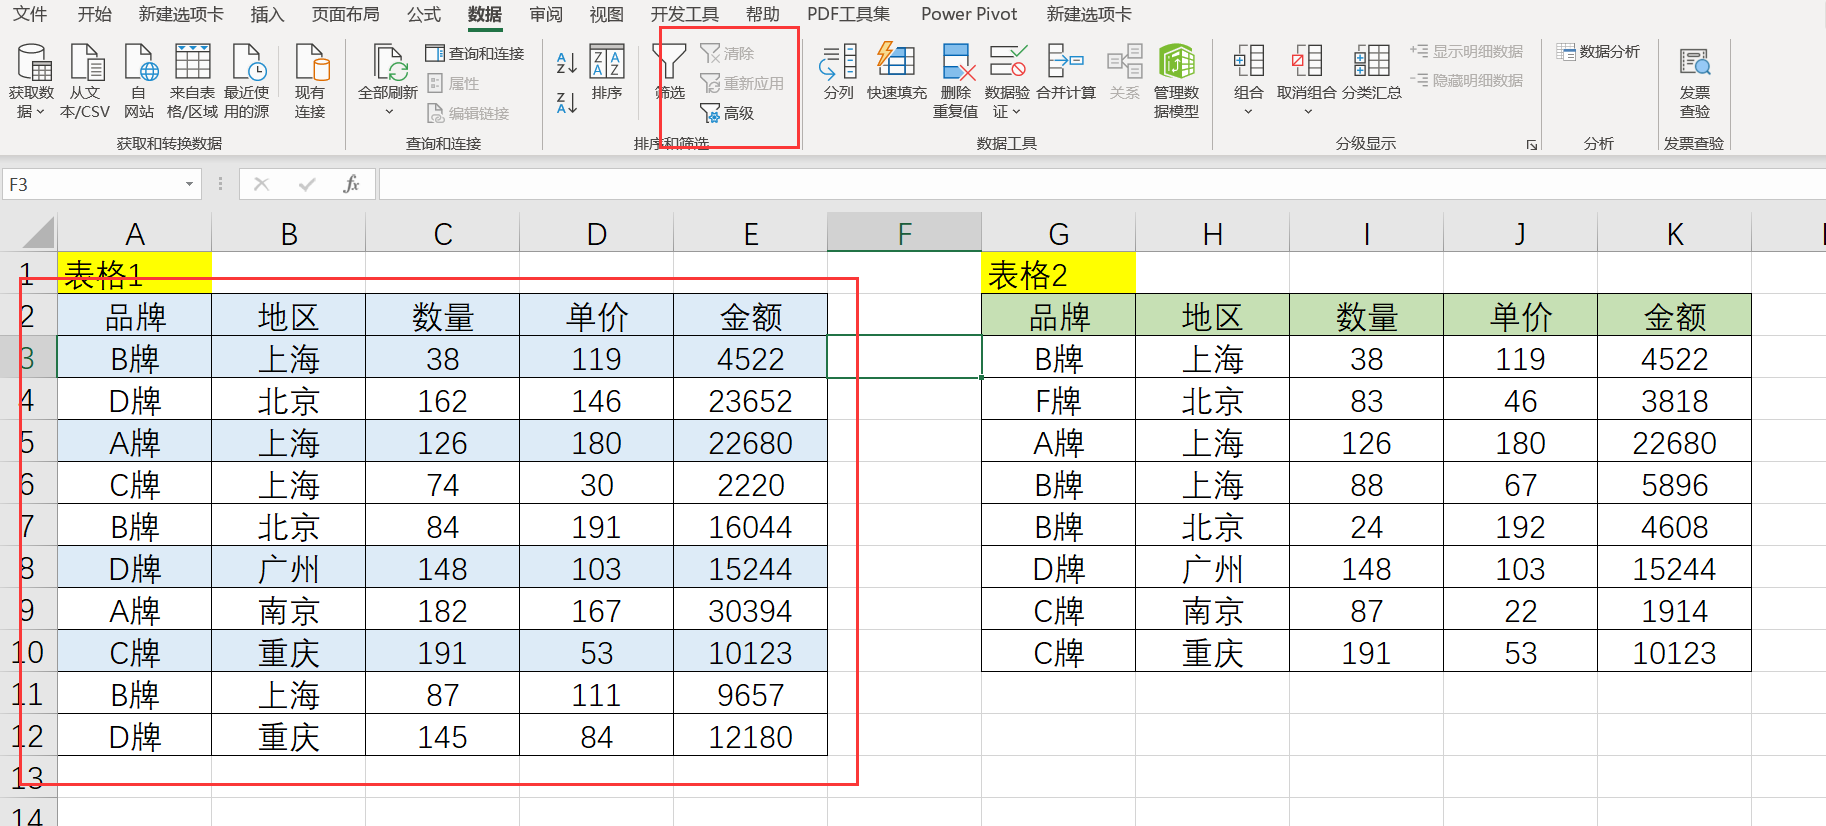Image resolution: width=1826 pixels, height=826 pixels.
Task: Select cell containing 表格2
Action: pos(1058,273)
